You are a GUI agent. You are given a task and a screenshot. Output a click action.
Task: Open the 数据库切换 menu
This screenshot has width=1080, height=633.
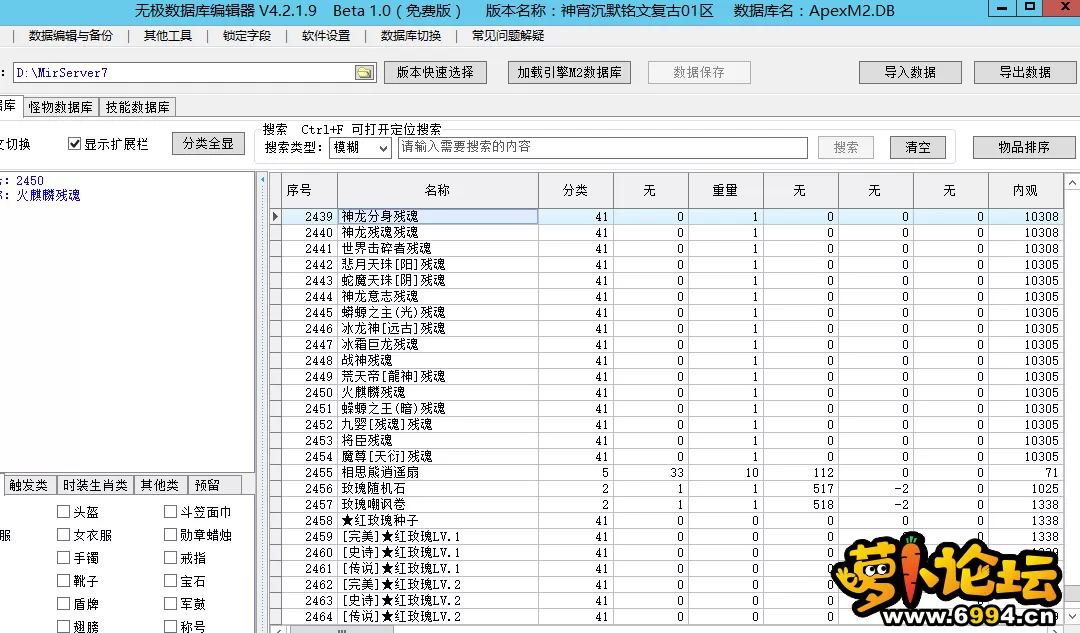click(411, 36)
